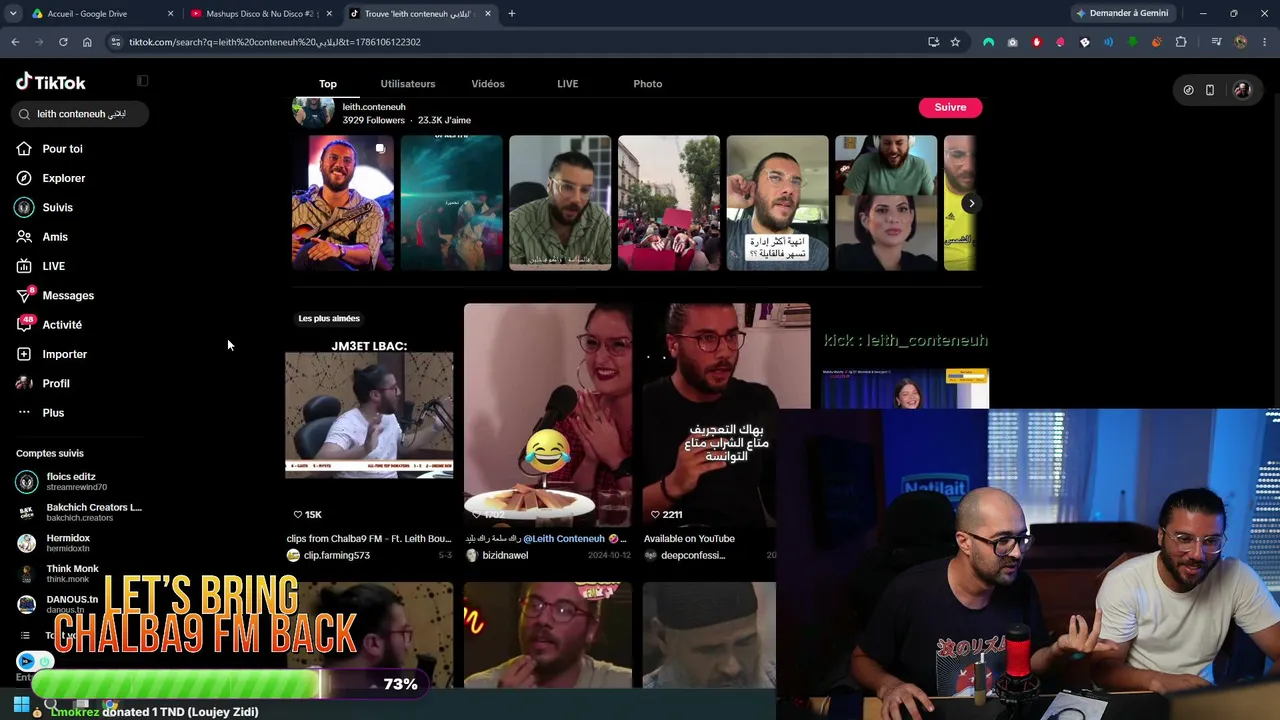Follow leith.conteneuh with the Suivre button
This screenshot has height=720, width=1280.
(950, 107)
